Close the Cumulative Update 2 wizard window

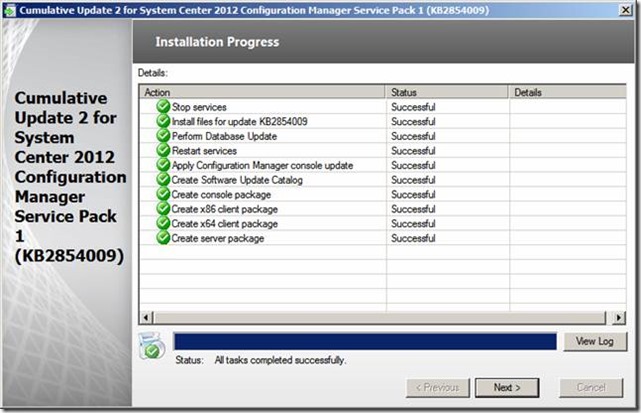click(625, 10)
